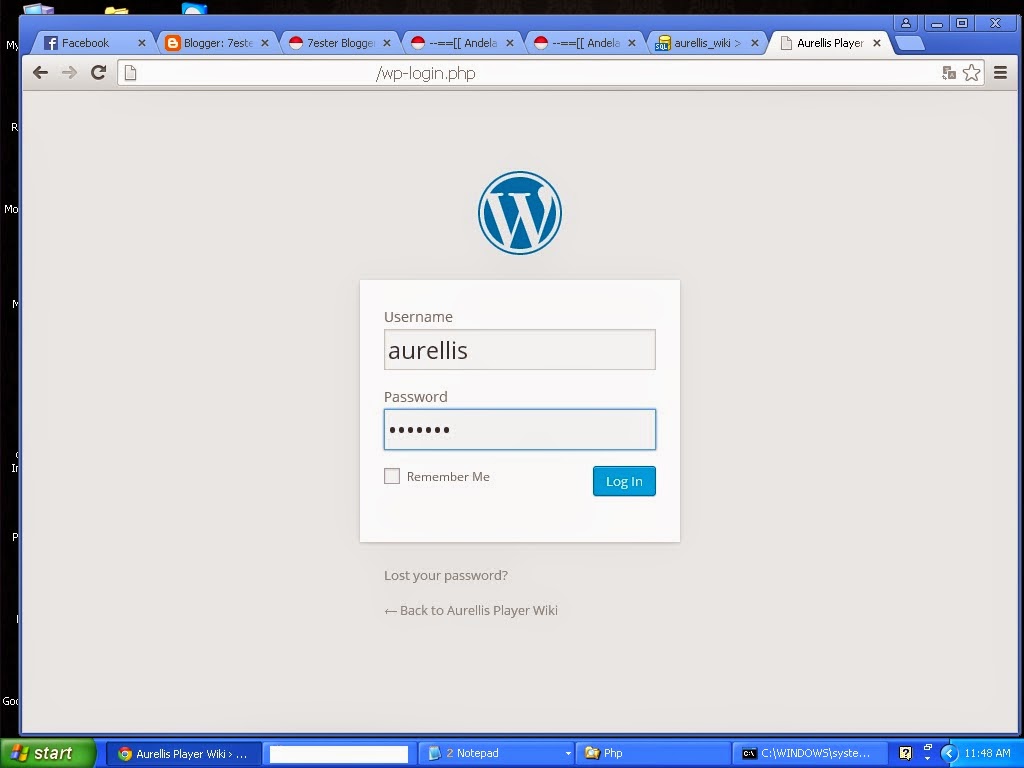Click the Aurellis Player Wiki taskbar button
Image resolution: width=1024 pixels, height=768 pixels.
click(184, 754)
